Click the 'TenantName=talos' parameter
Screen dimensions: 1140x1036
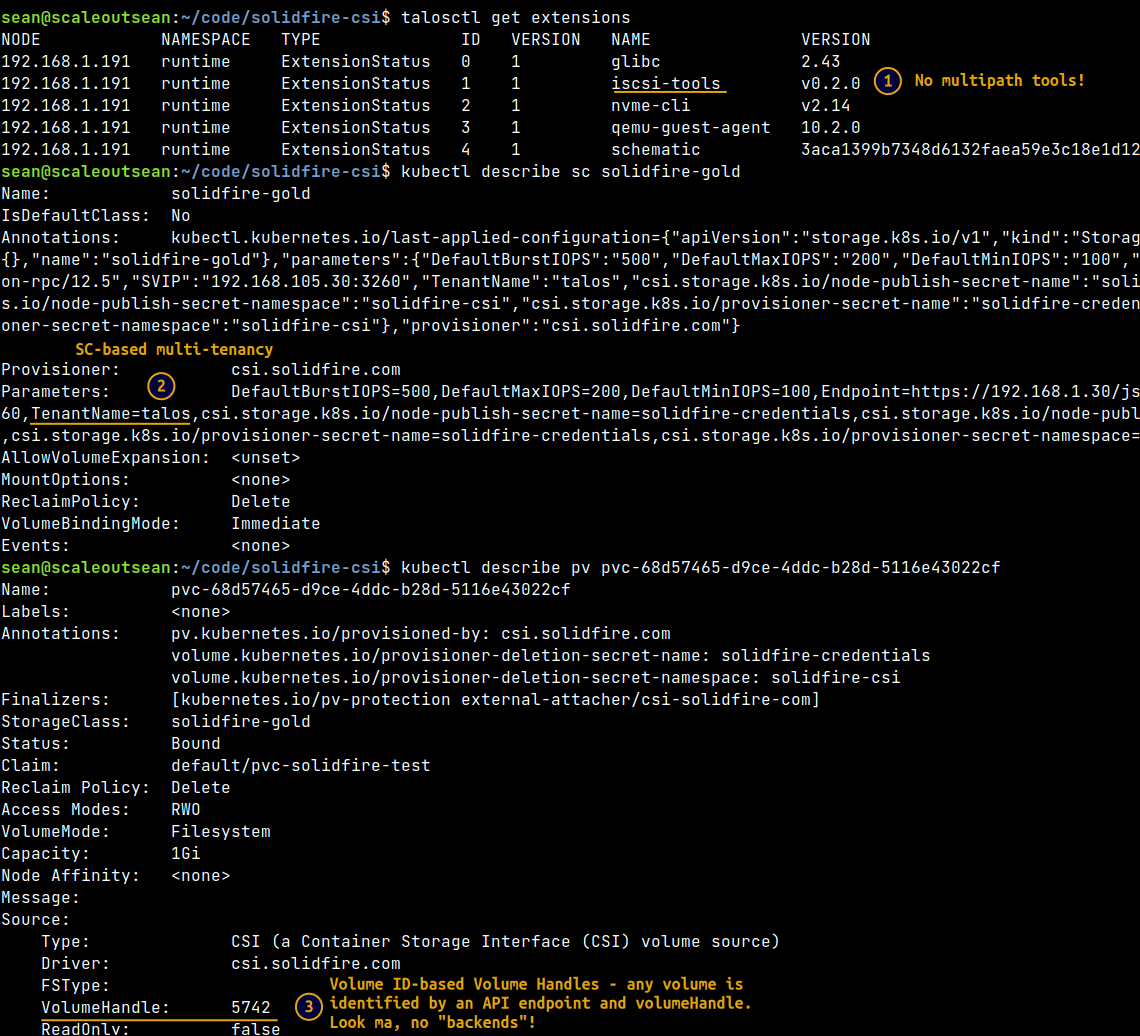click(111, 414)
